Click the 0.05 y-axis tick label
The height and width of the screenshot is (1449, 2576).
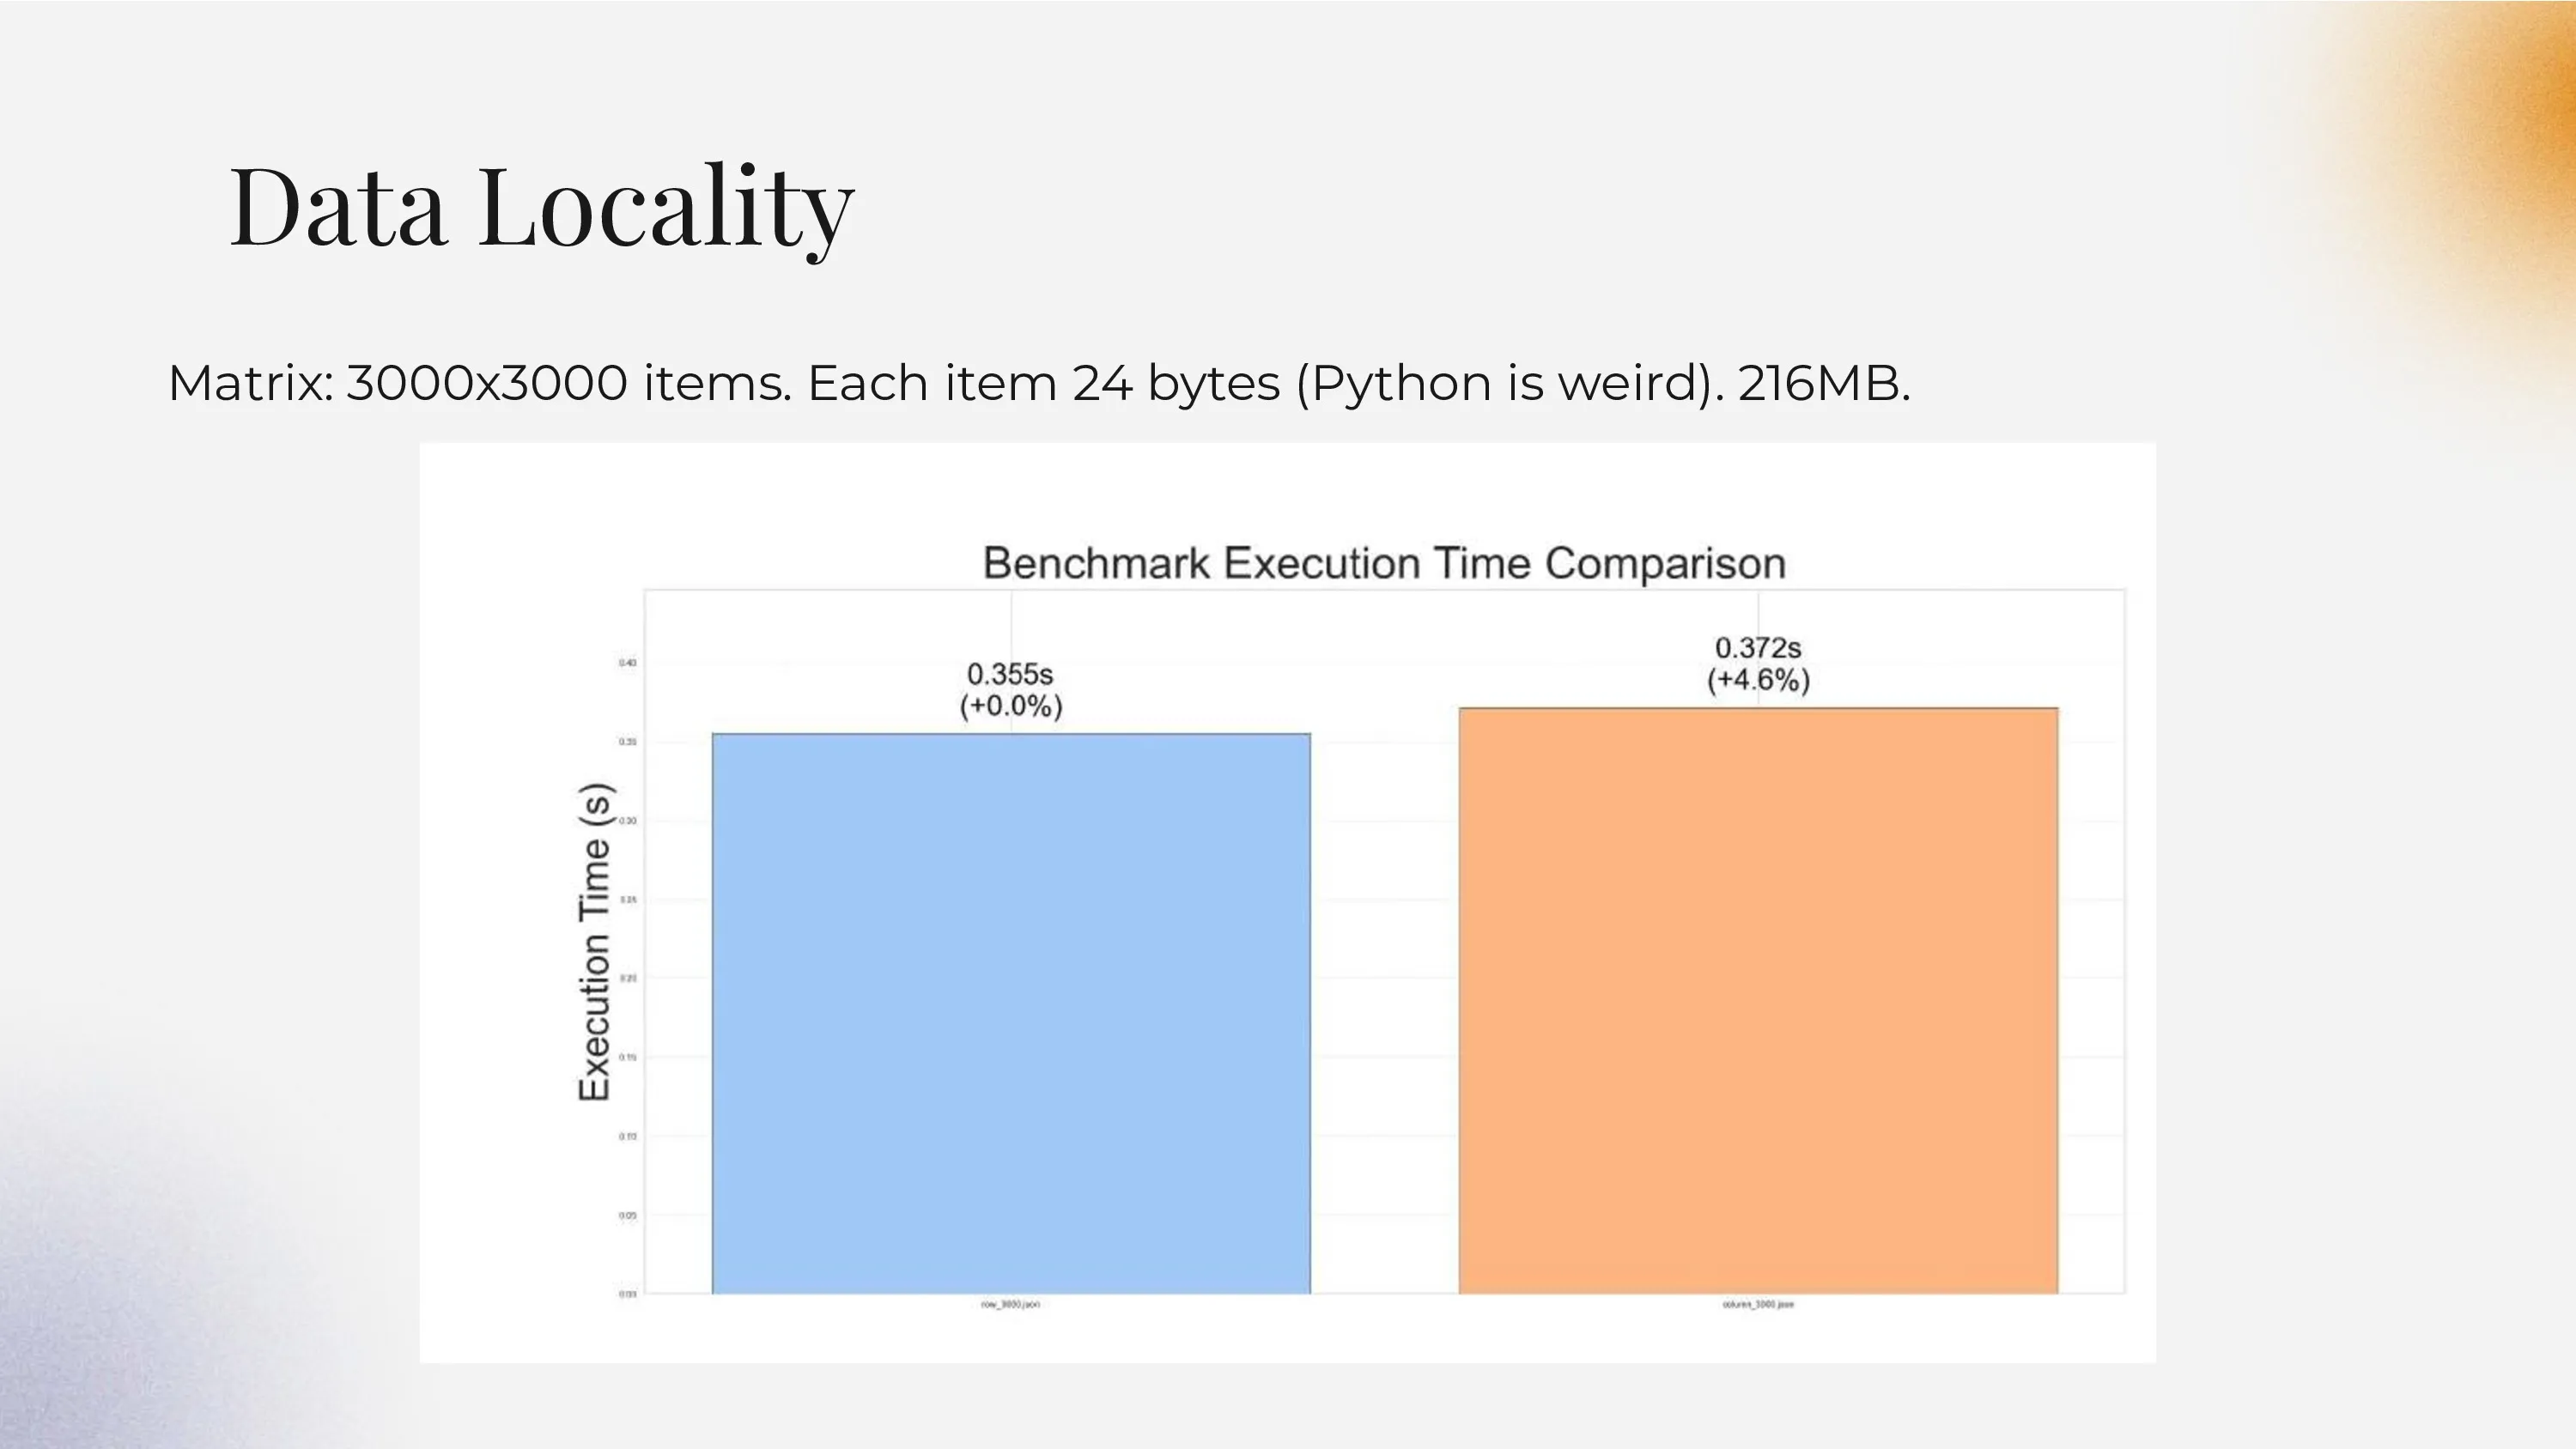point(627,1215)
